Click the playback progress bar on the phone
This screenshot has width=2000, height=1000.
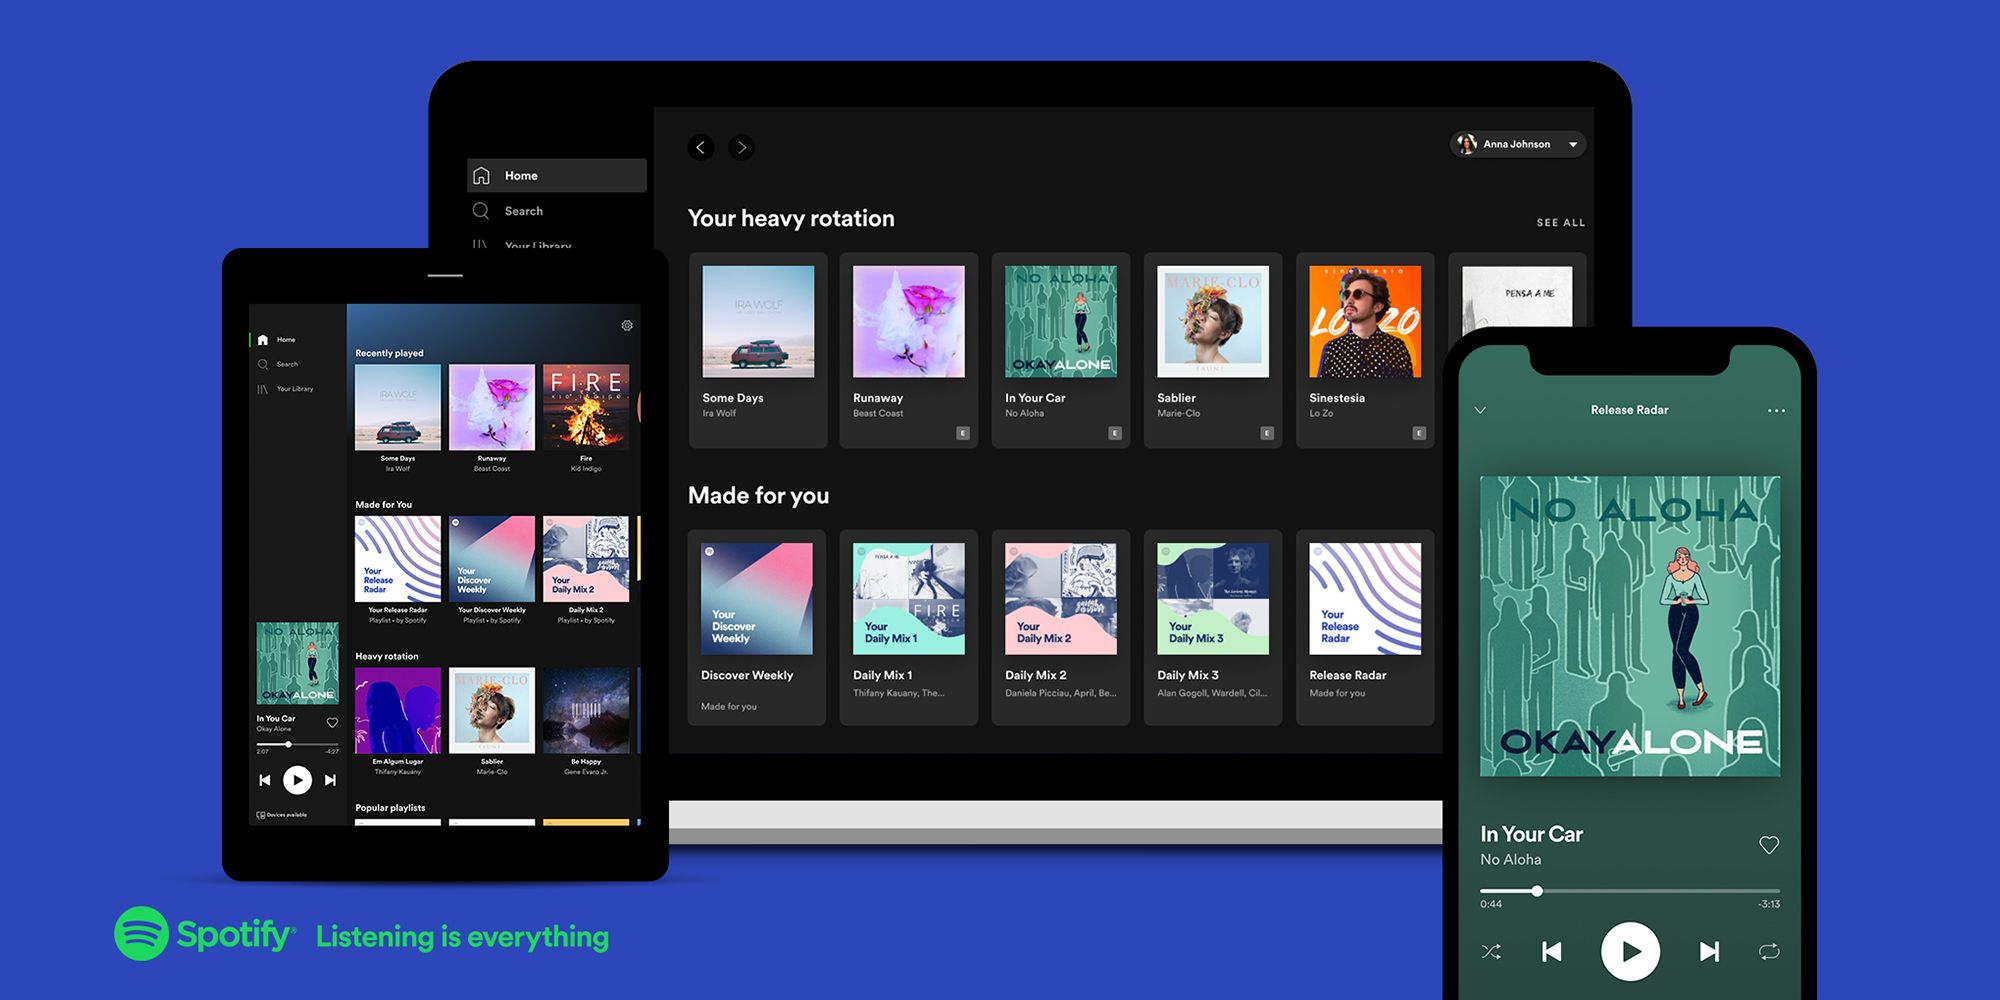pos(1630,890)
